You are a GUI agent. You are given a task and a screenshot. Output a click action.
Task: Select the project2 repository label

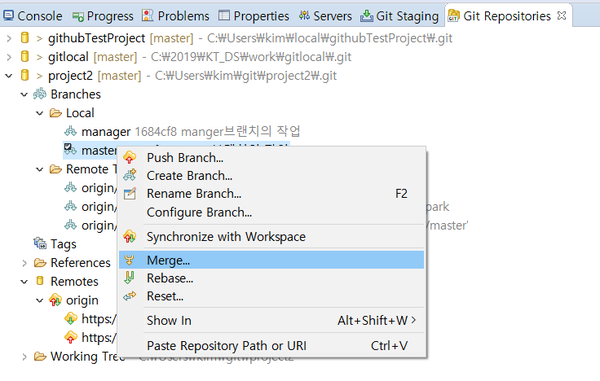70,76
